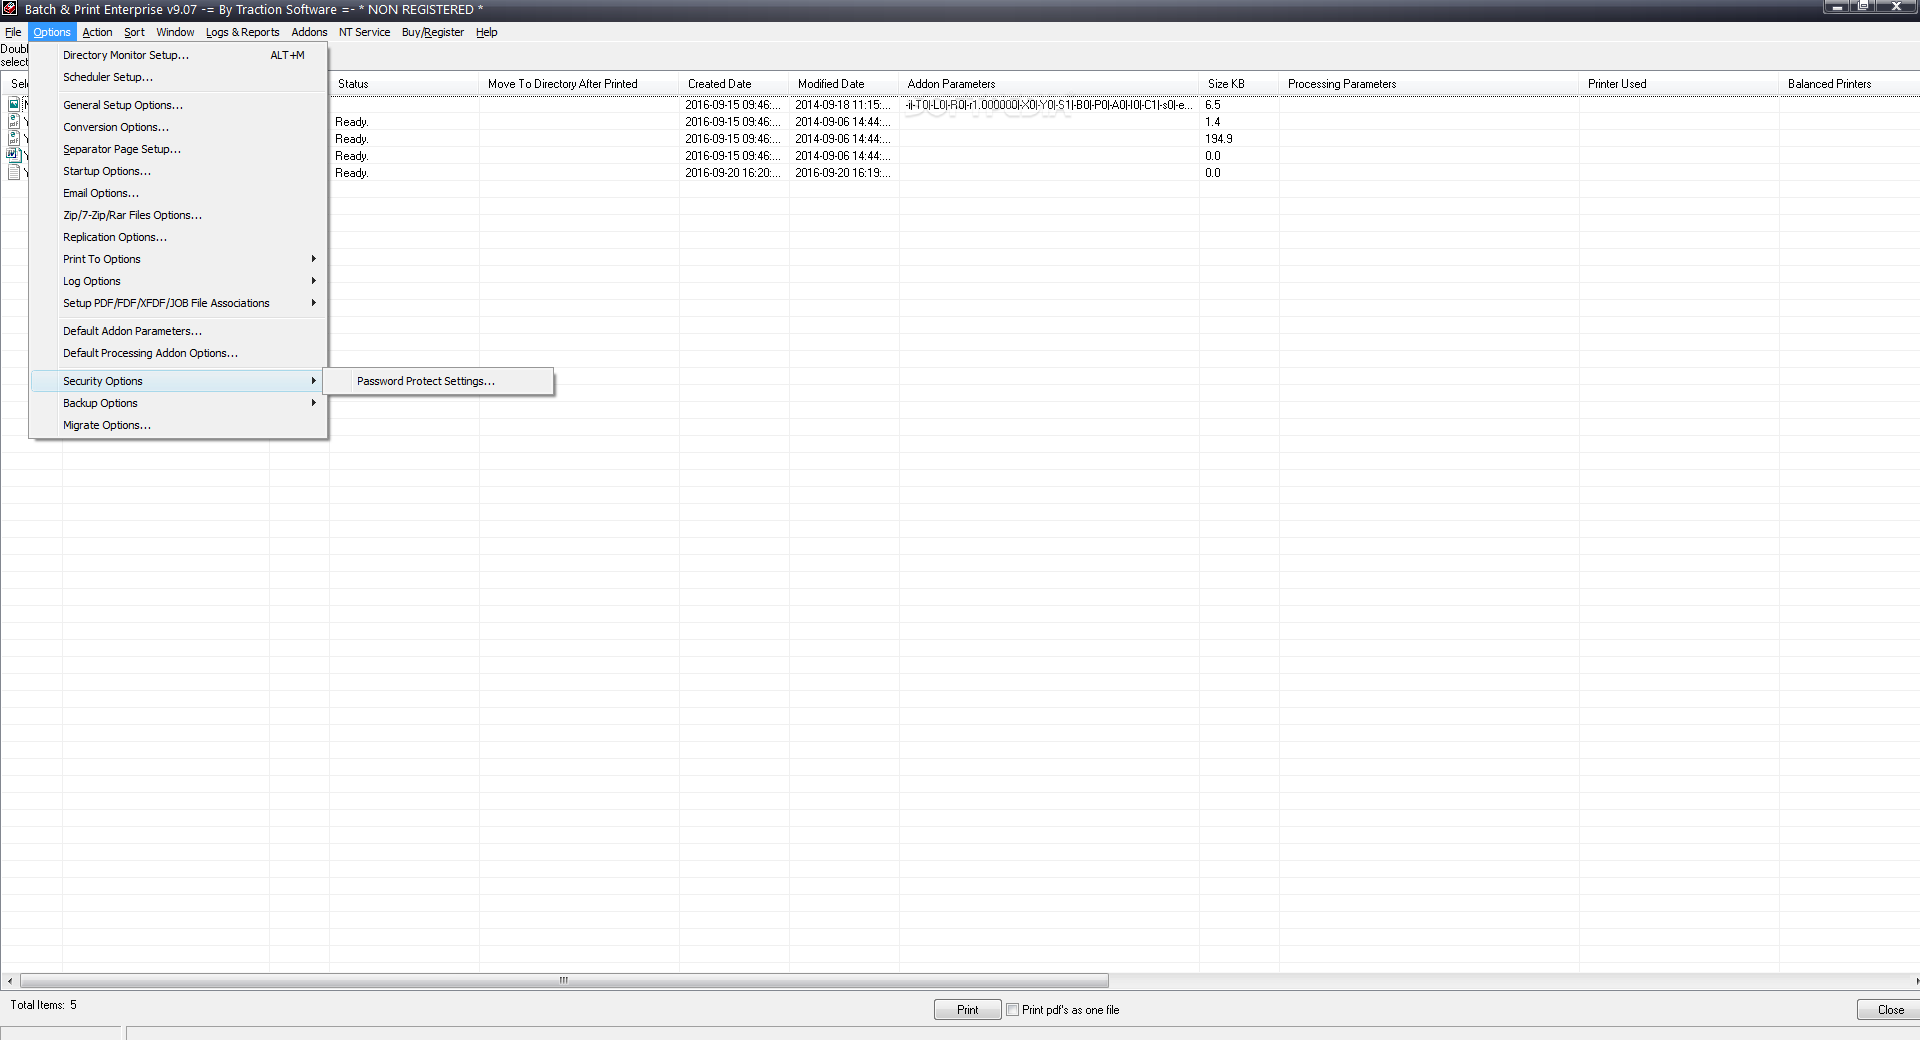Image resolution: width=1920 pixels, height=1040 pixels.
Task: Open Zip/7-Zip/Rar Files Options
Action: [180, 215]
